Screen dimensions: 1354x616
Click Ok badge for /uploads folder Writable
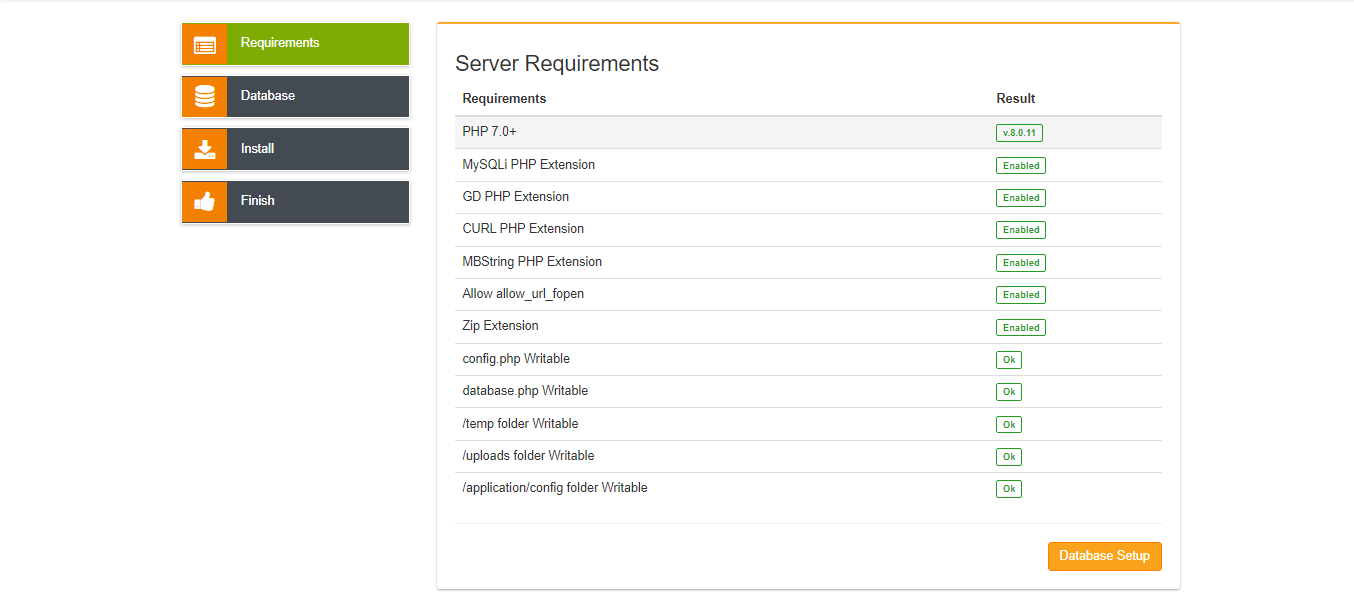(x=1008, y=457)
